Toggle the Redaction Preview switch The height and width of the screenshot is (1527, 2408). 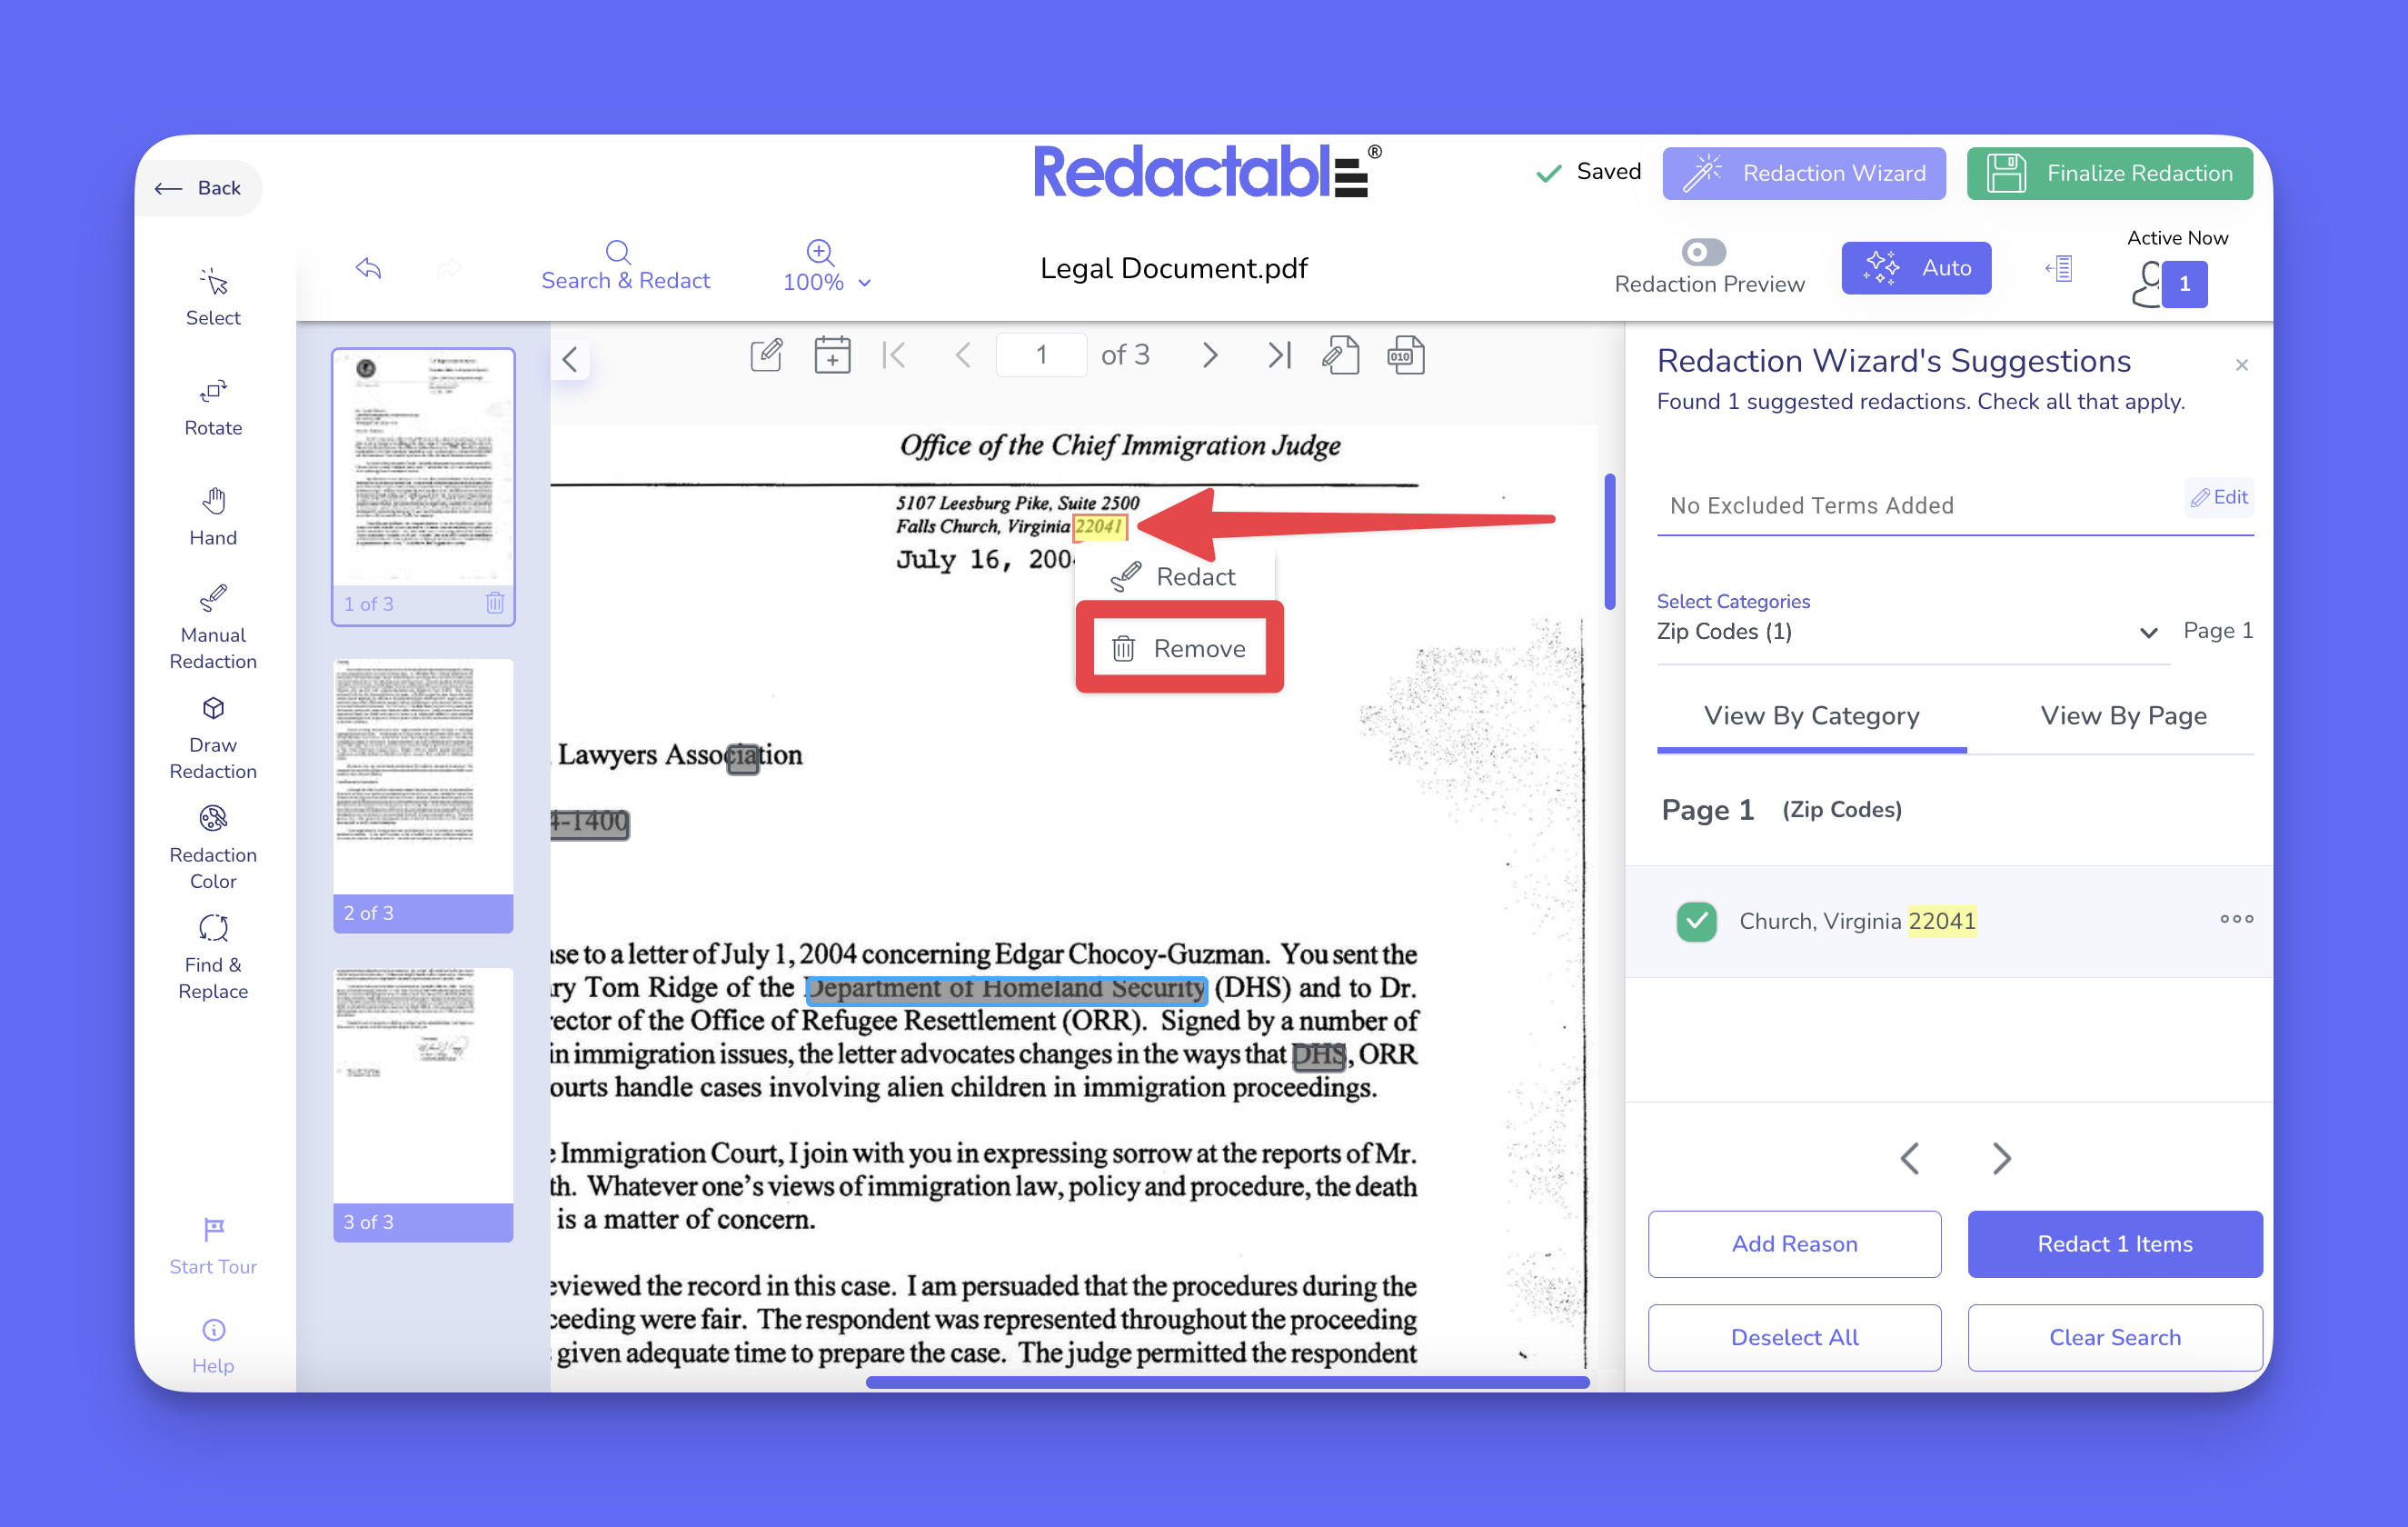[1703, 252]
